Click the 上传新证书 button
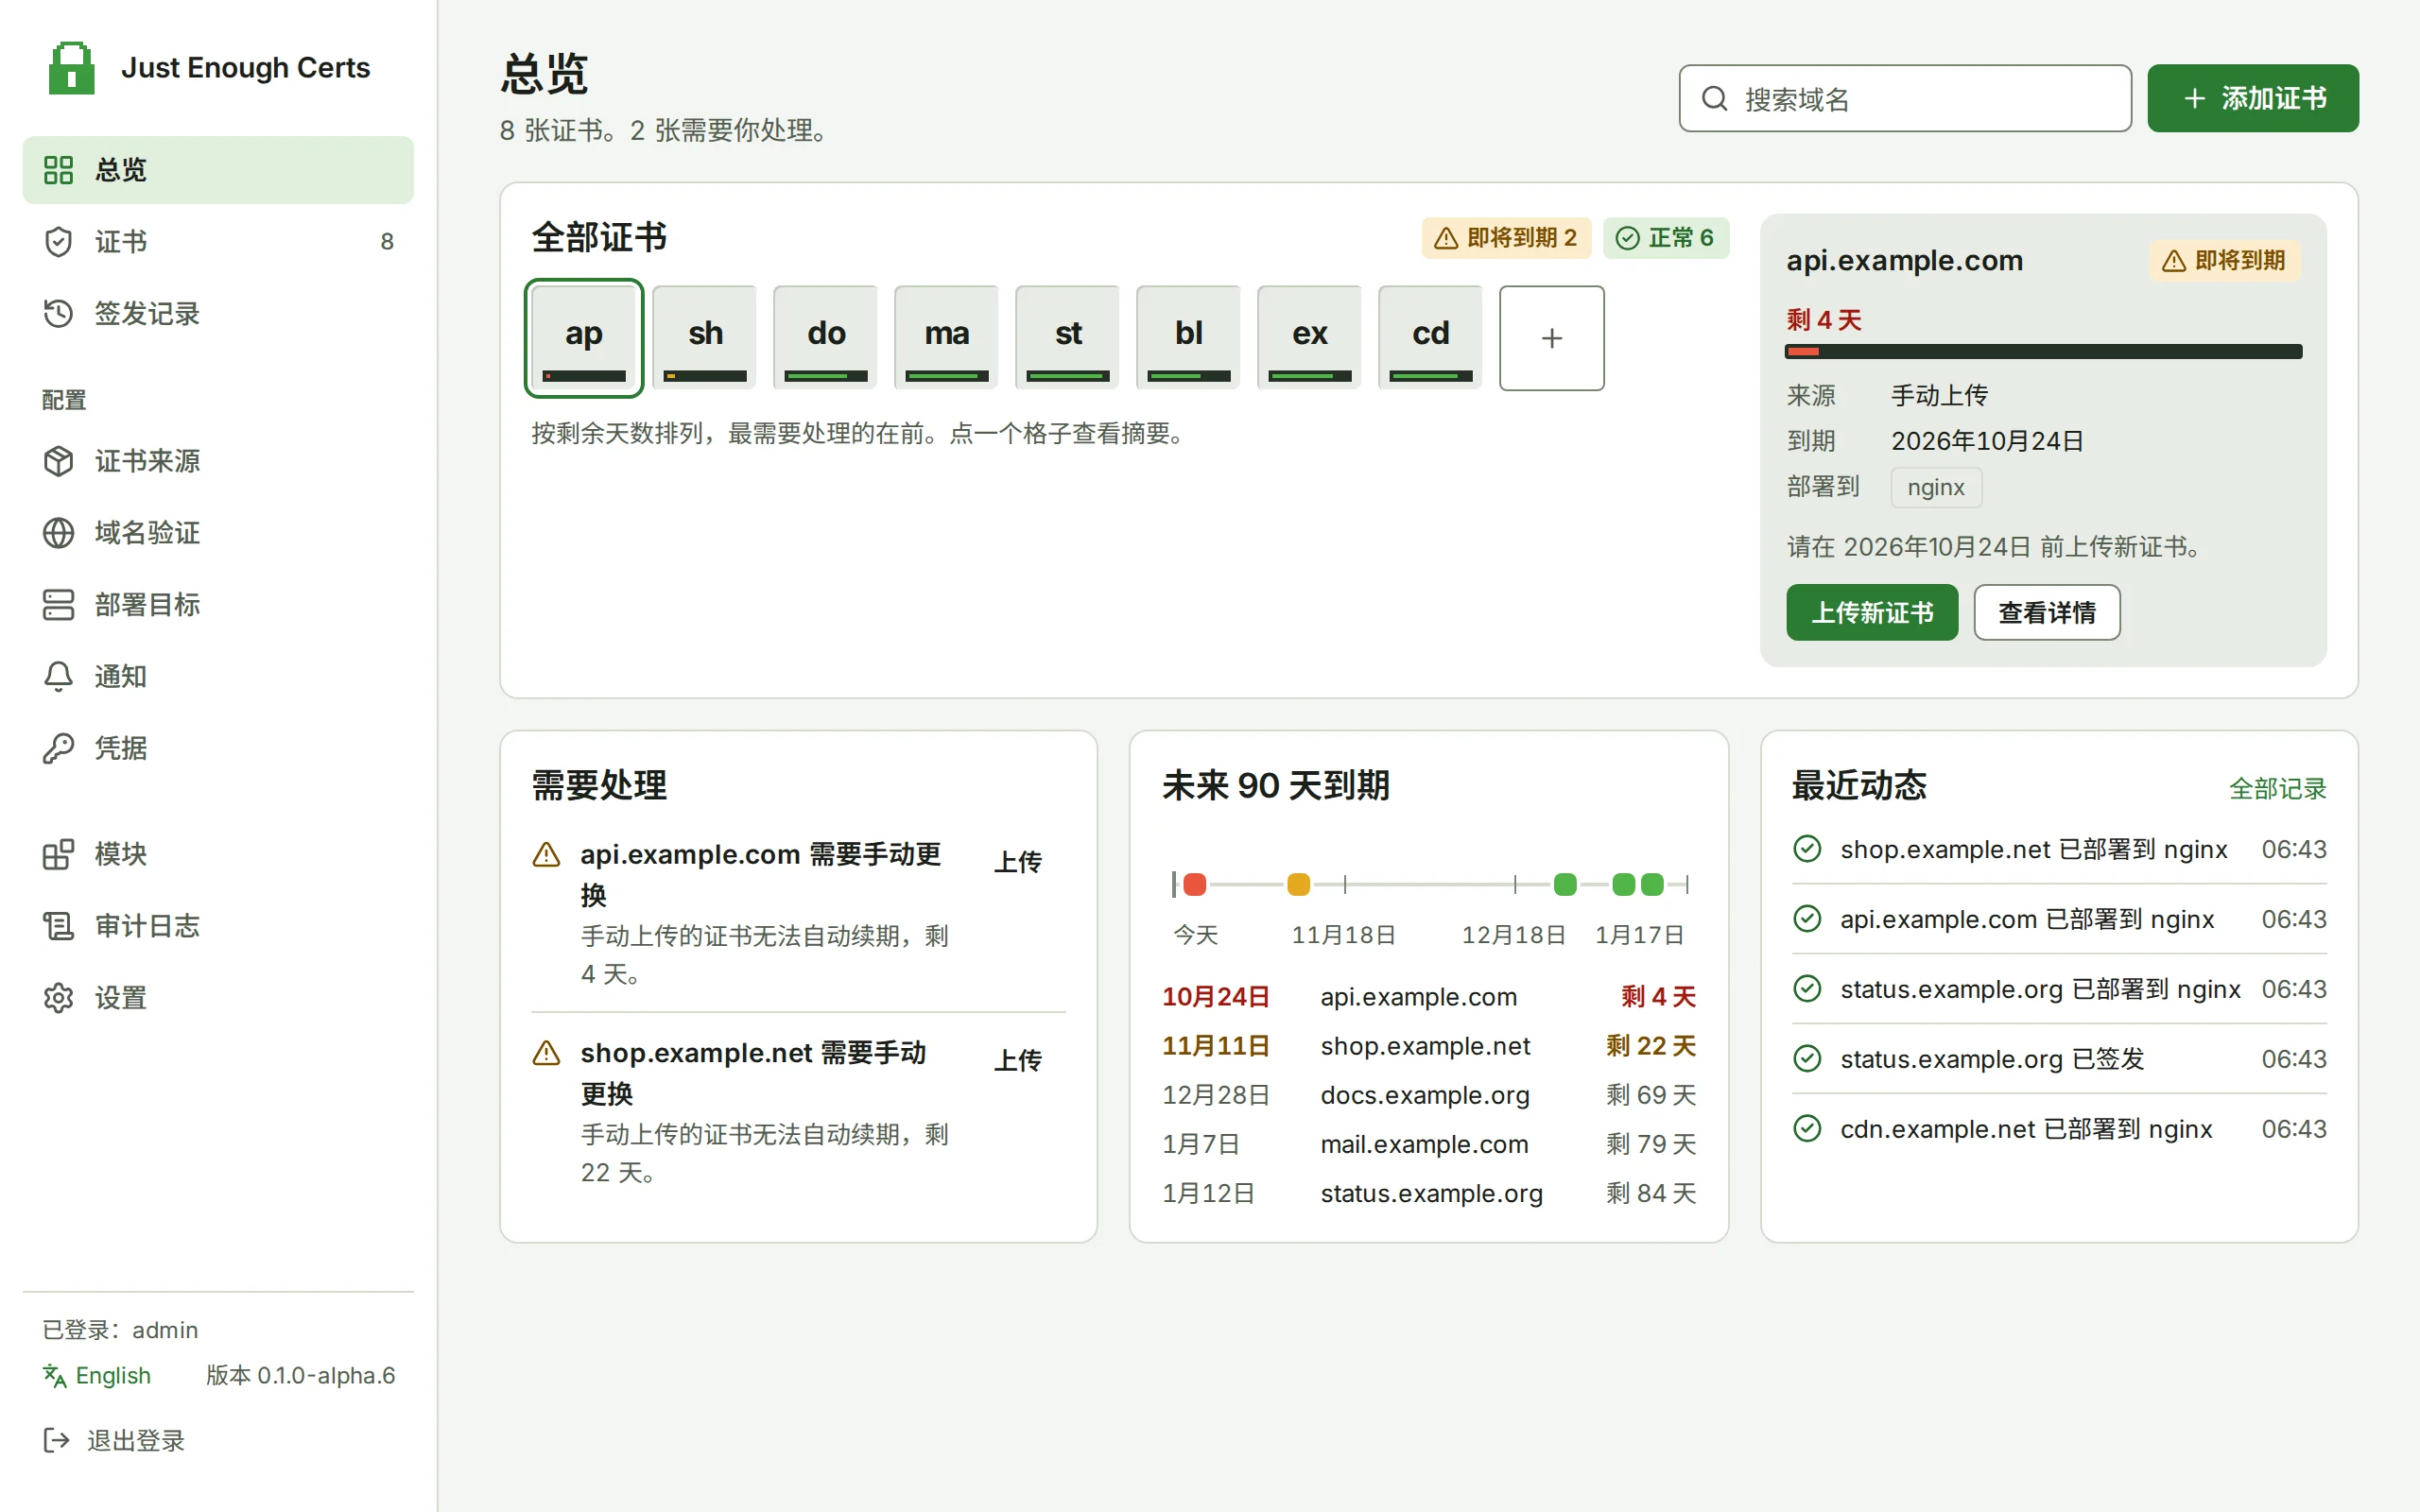Viewport: 2420px width, 1512px height. pyautogui.click(x=1872, y=612)
